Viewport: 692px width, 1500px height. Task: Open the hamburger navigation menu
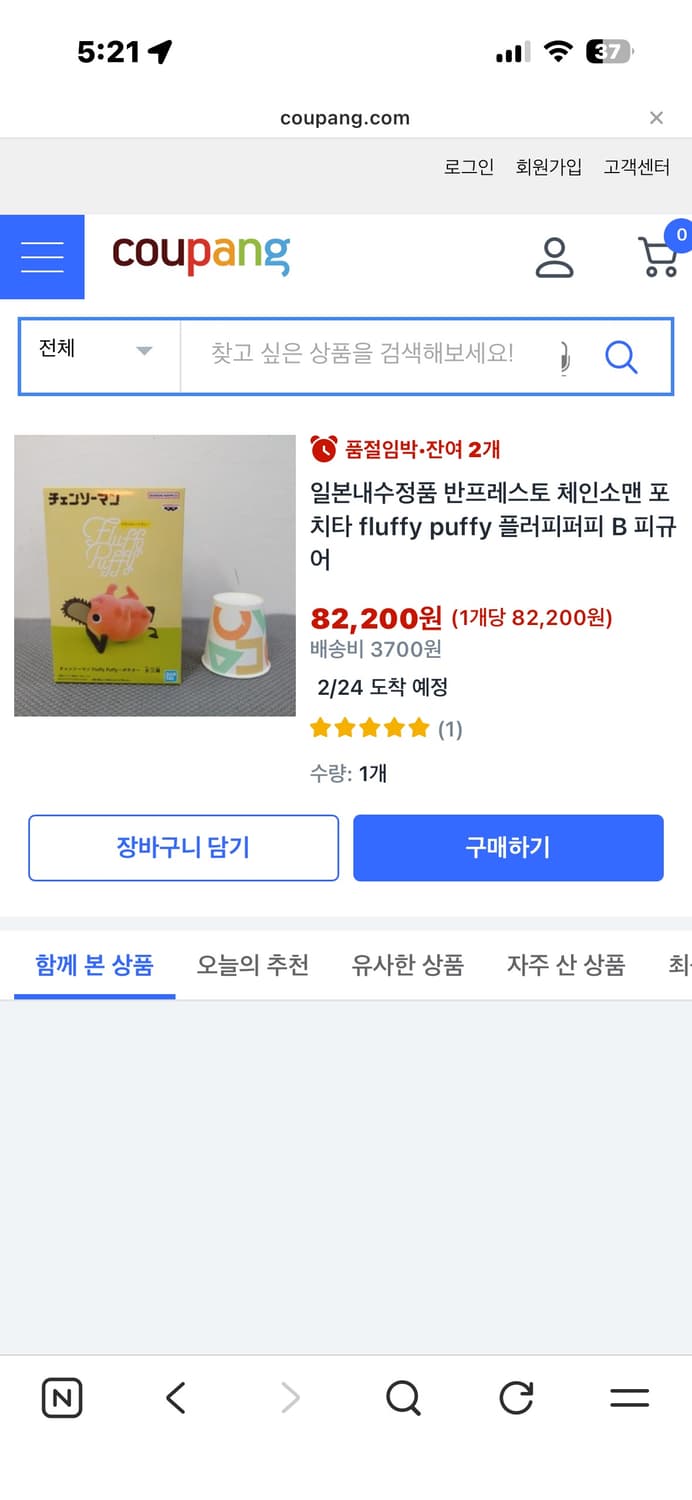coord(42,257)
